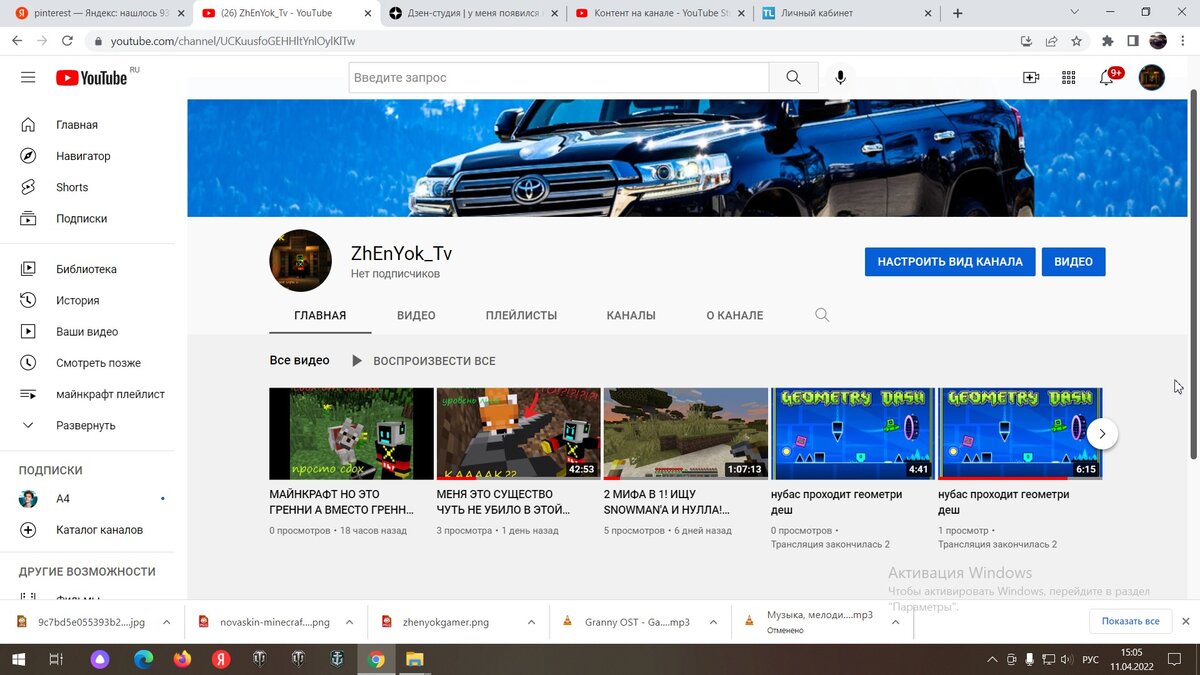Show next videos with carousel arrow
This screenshot has height=675, width=1200.
[x=1102, y=434]
